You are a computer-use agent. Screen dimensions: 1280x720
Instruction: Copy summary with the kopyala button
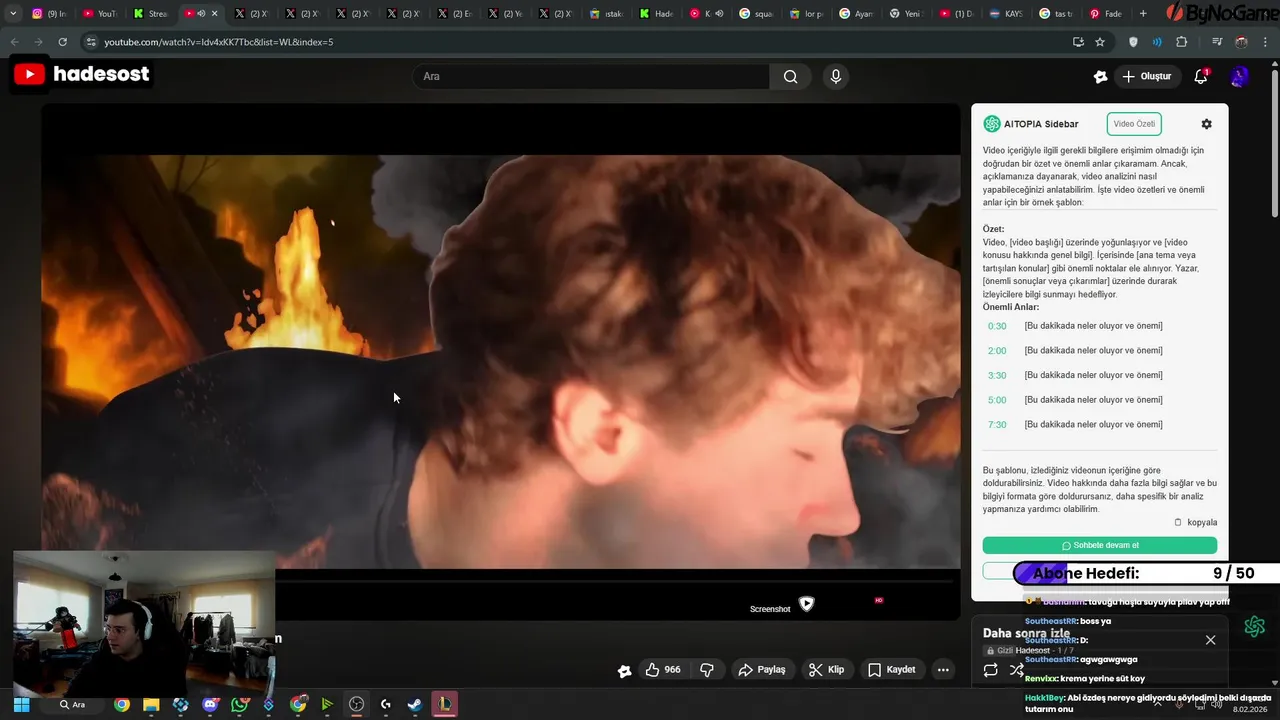point(1195,522)
